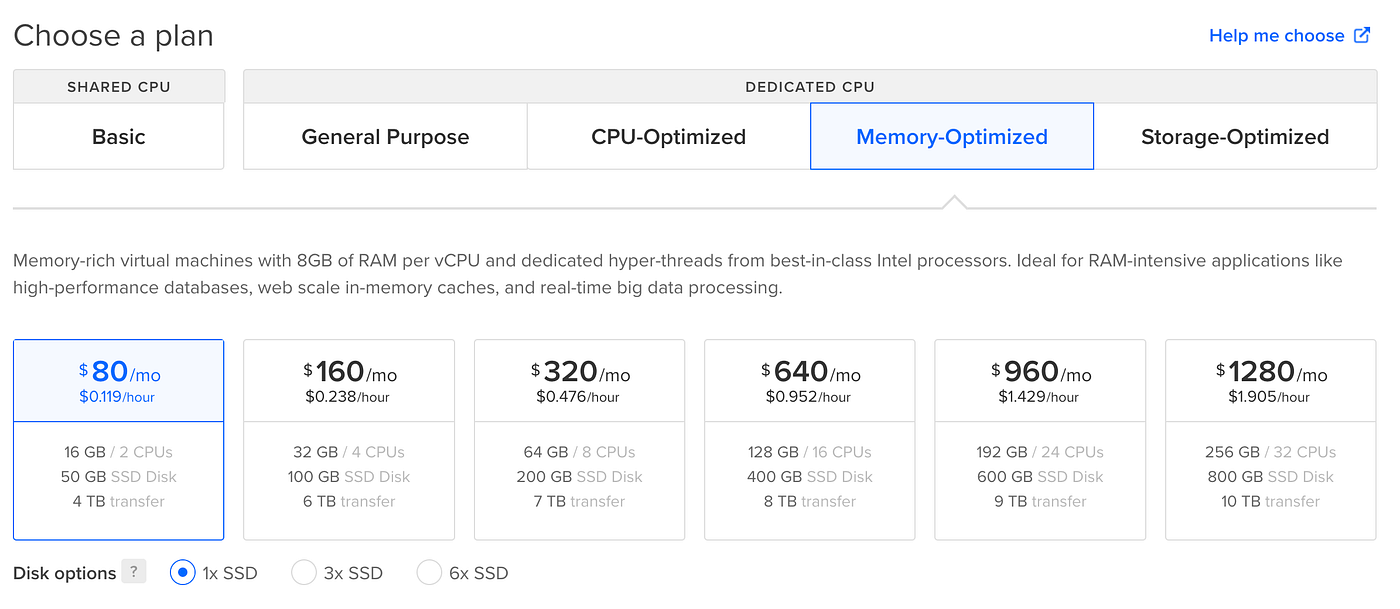The width and height of the screenshot is (1400, 609).
Task: Select the $80/mo plan card
Action: 118,440
